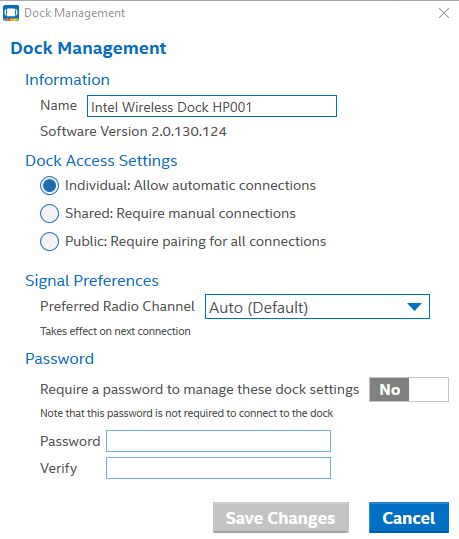459x539 pixels.
Task: Toggle the password requirement switch from No
Action: [x=409, y=389]
